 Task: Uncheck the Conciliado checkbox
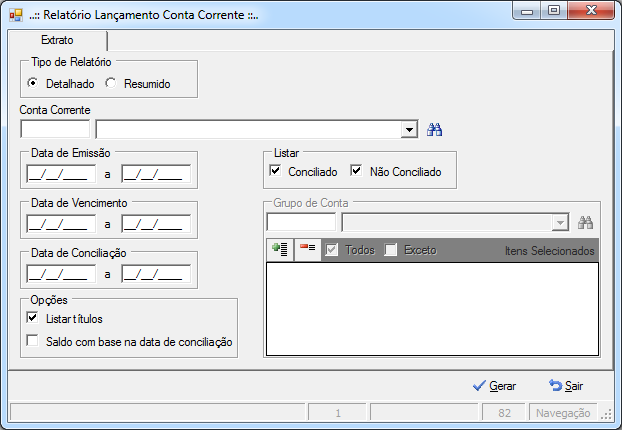tap(275, 171)
